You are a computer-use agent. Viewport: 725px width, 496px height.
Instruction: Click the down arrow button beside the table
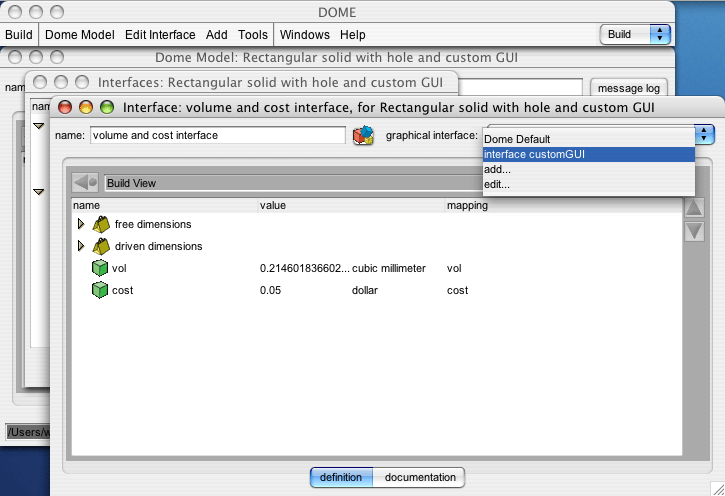694,231
